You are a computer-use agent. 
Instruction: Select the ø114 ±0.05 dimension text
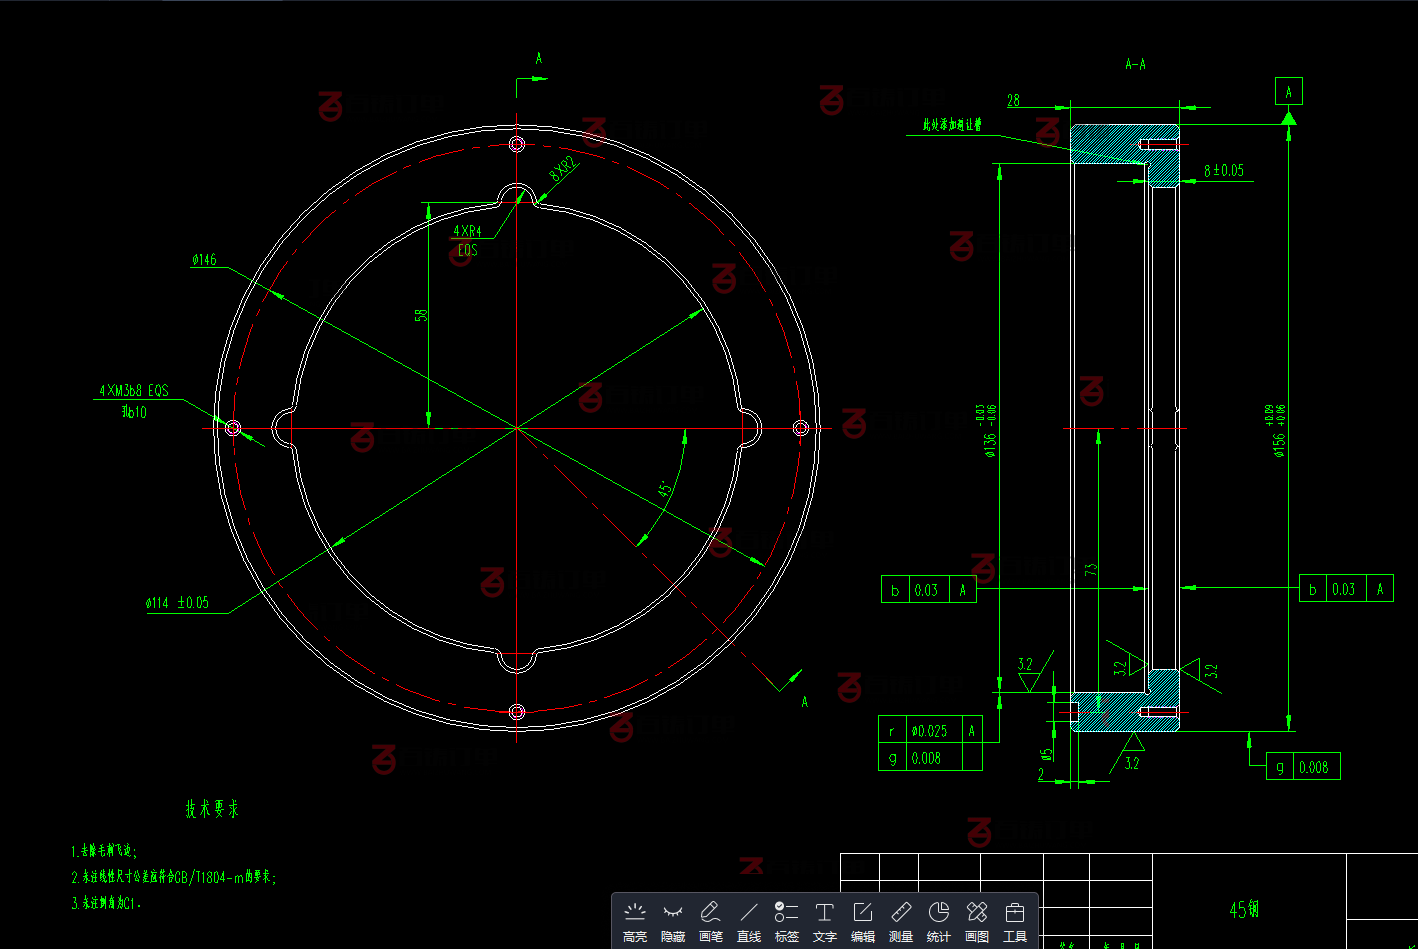click(177, 603)
